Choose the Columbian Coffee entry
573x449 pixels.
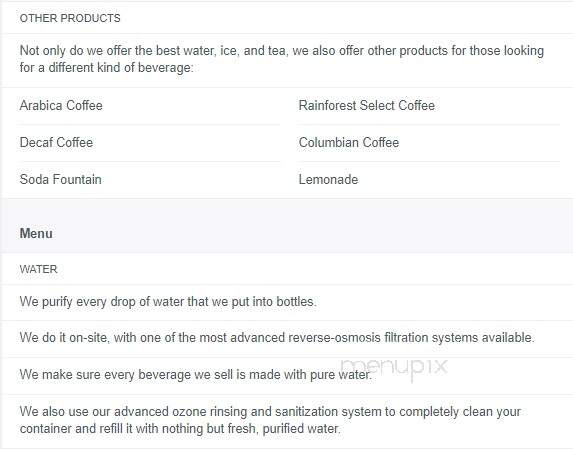click(349, 142)
